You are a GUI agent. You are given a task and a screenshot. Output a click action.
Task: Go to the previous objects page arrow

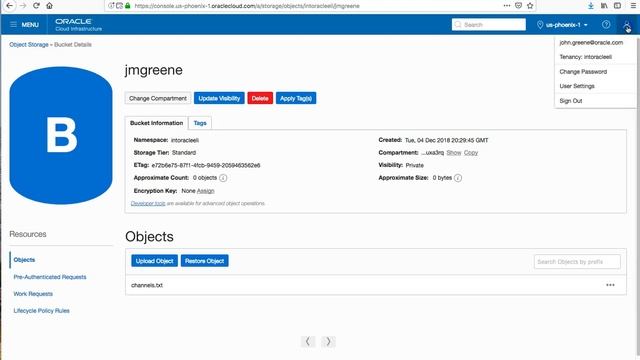[308, 341]
